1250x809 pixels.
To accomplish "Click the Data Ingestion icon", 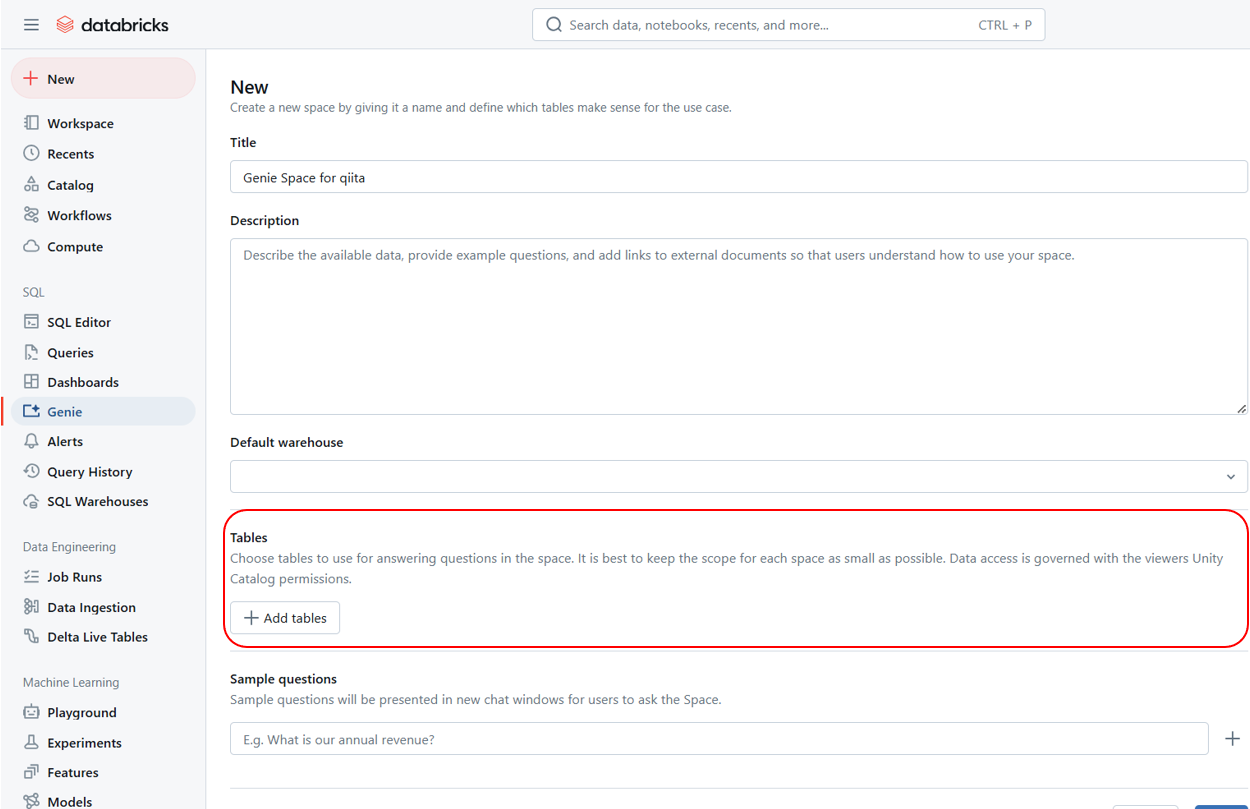I will 31,607.
